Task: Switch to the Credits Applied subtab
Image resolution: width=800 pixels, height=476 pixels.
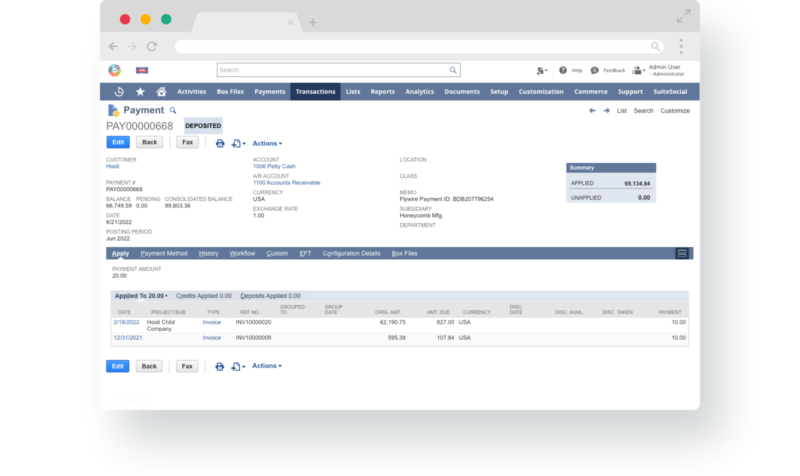Action: point(203,296)
